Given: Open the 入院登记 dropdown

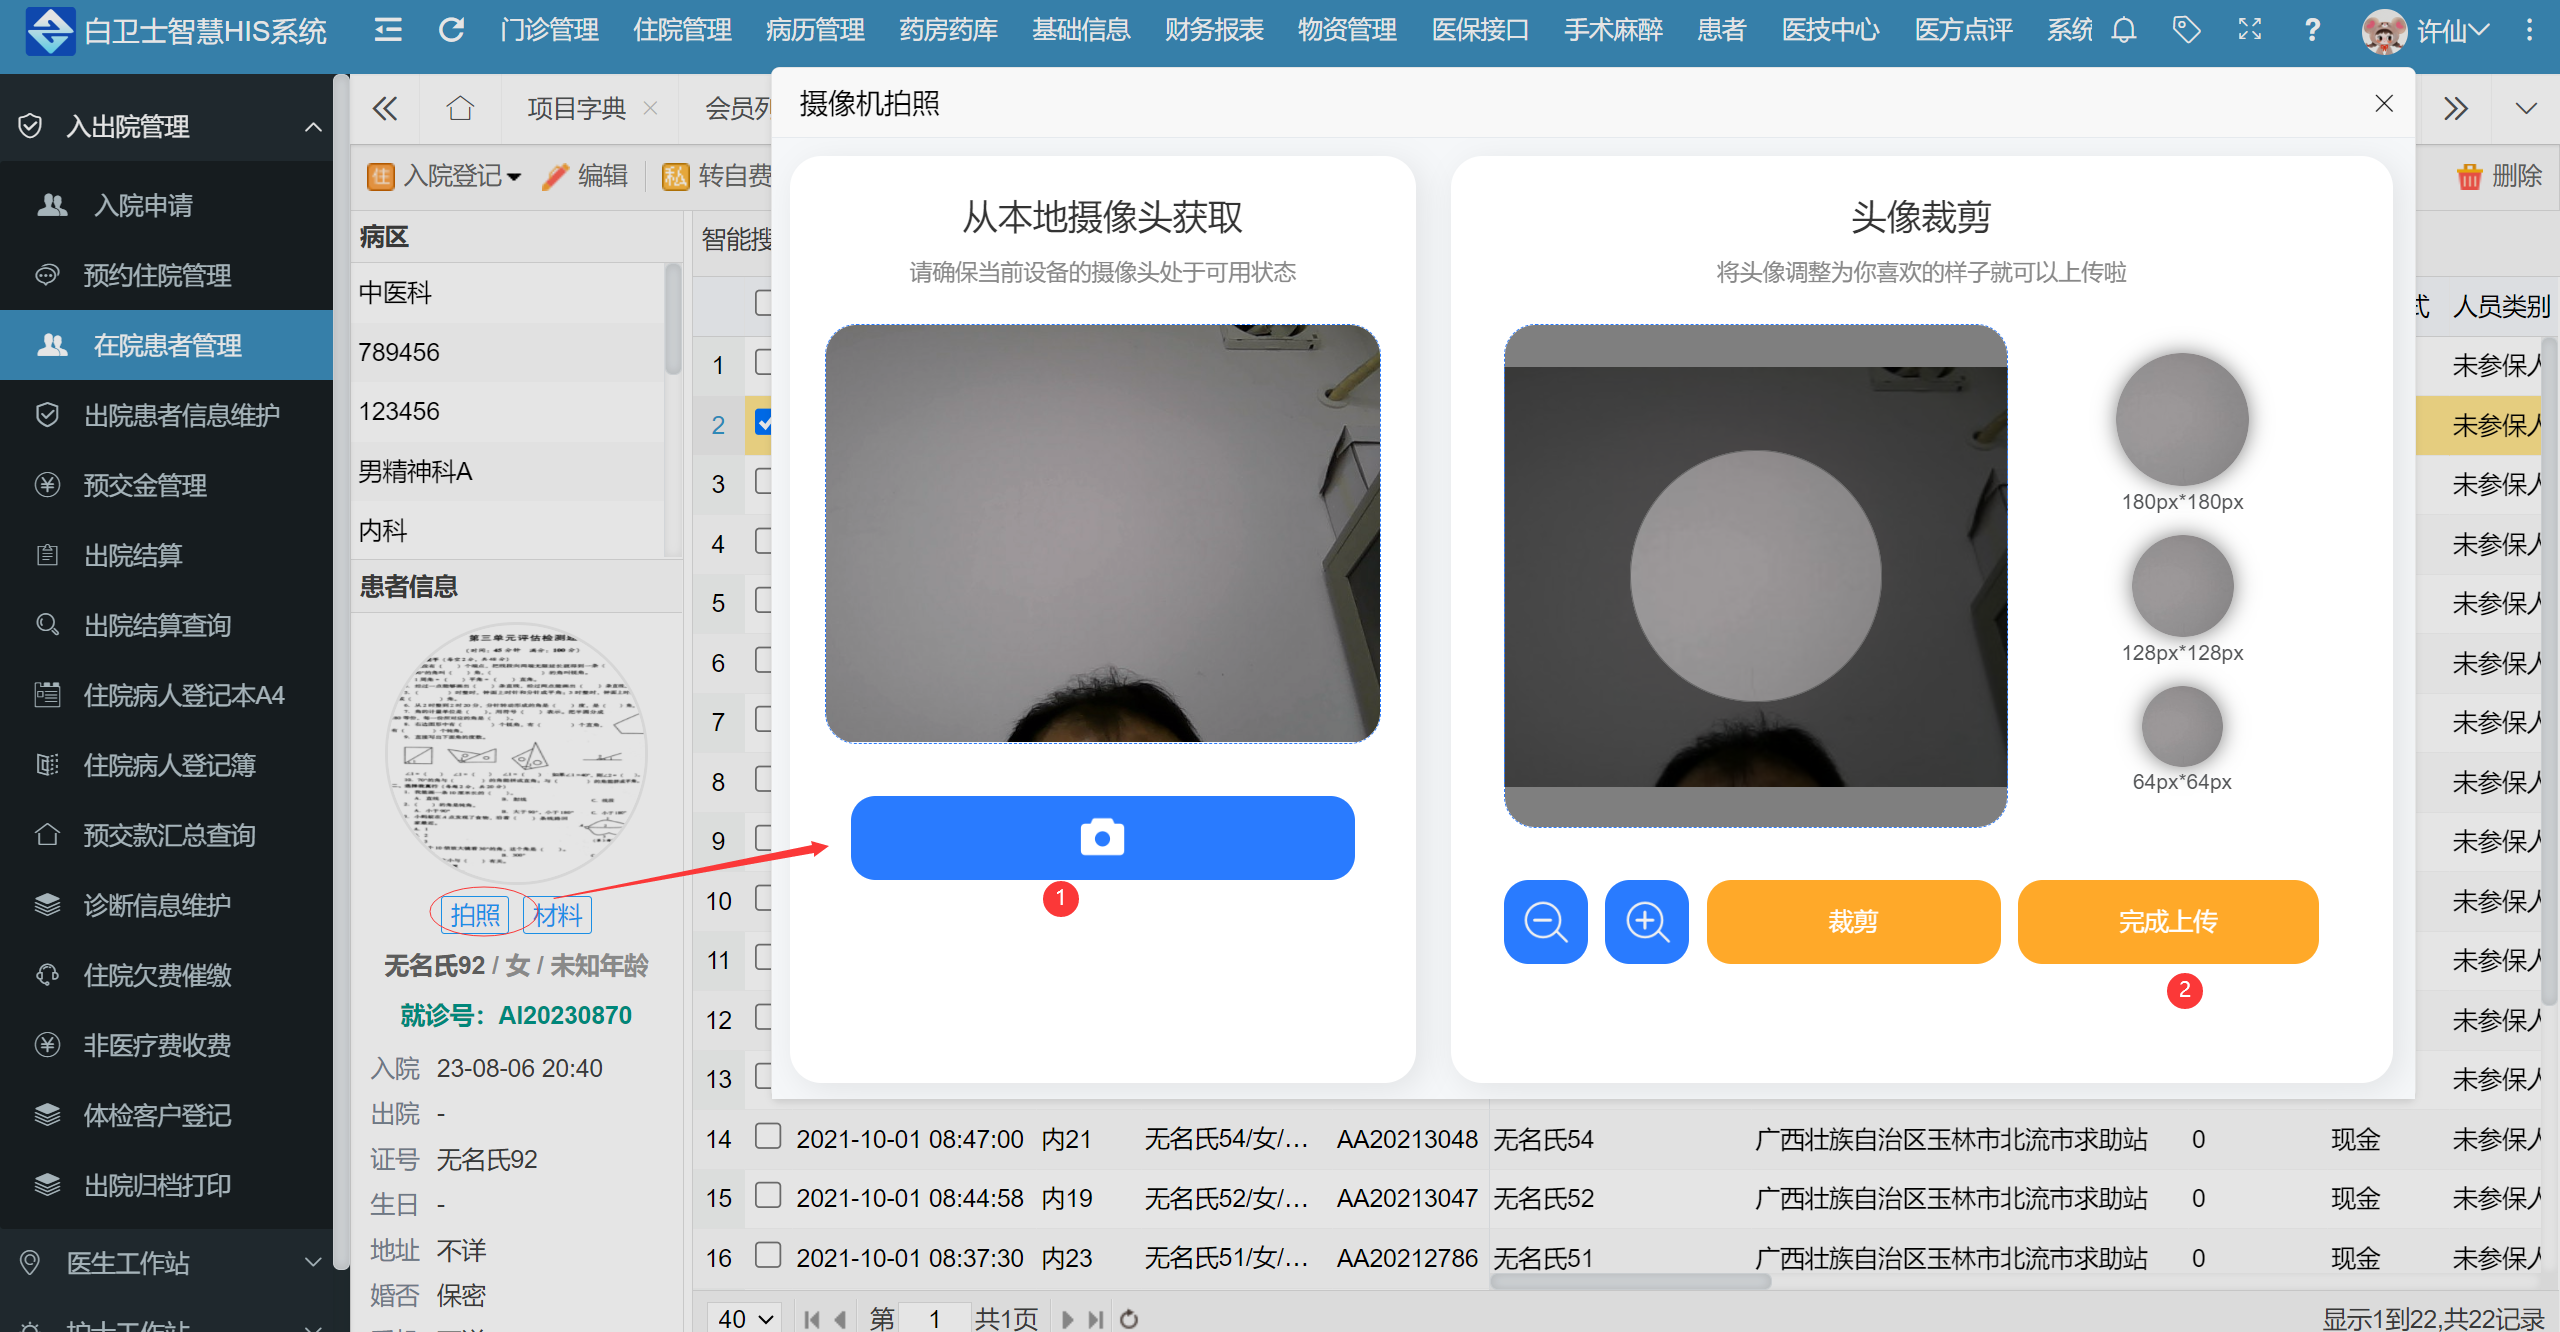Looking at the screenshot, I should (x=444, y=176).
